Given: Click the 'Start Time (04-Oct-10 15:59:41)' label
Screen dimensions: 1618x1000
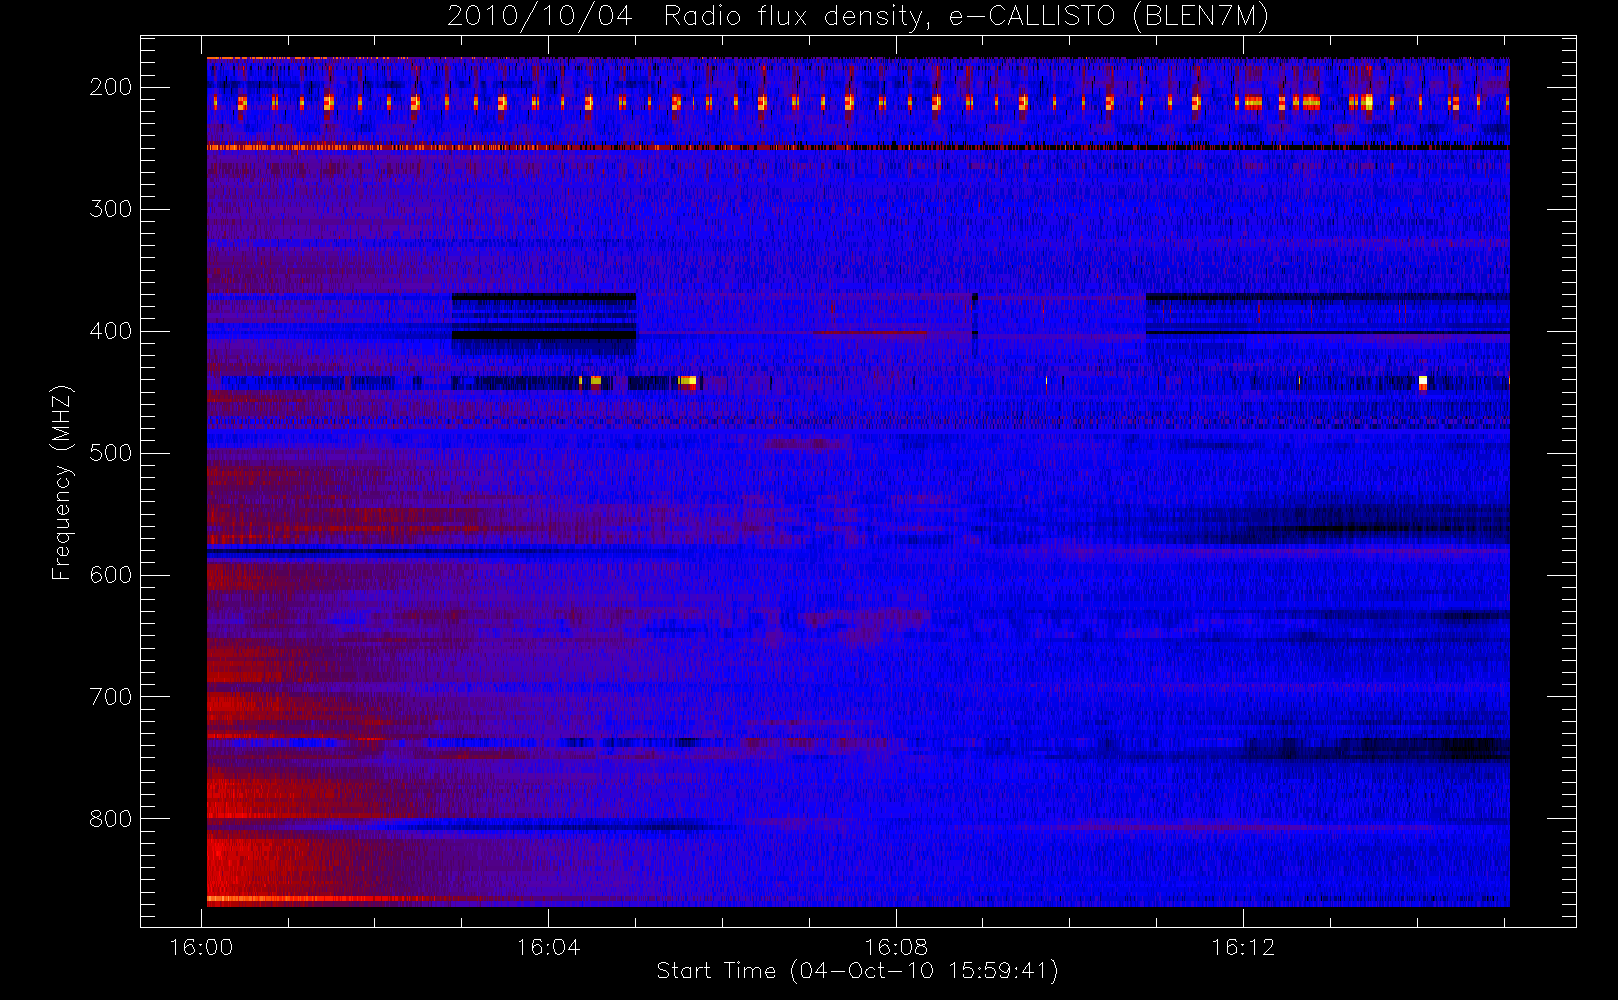Looking at the screenshot, I should (857, 971).
